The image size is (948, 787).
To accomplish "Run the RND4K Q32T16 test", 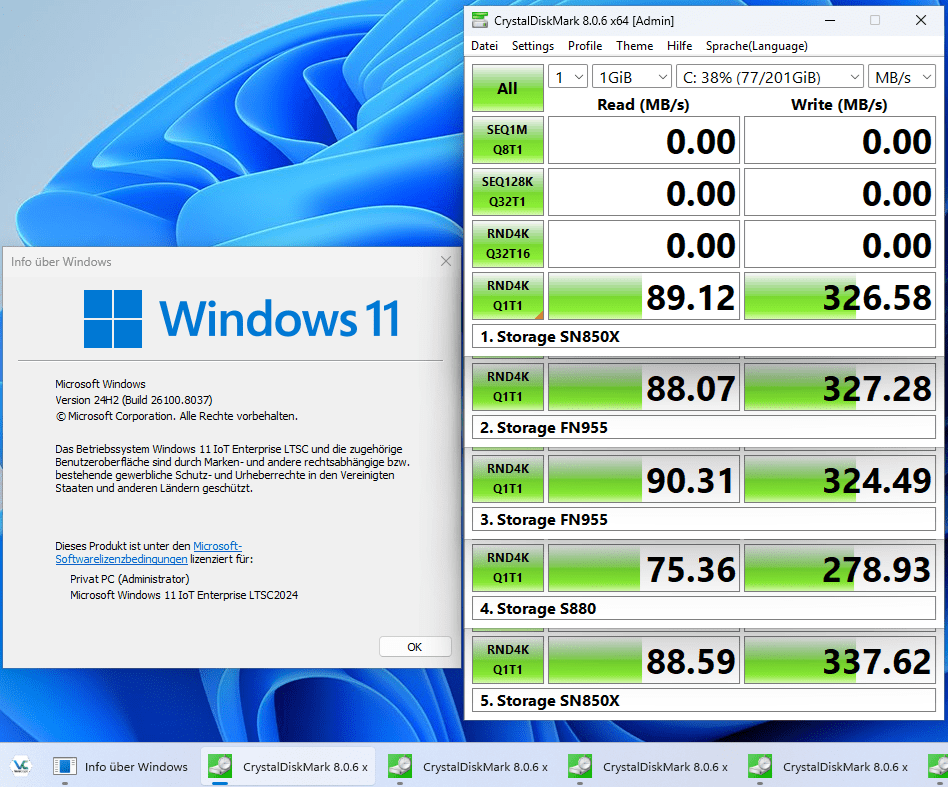I will [x=507, y=244].
